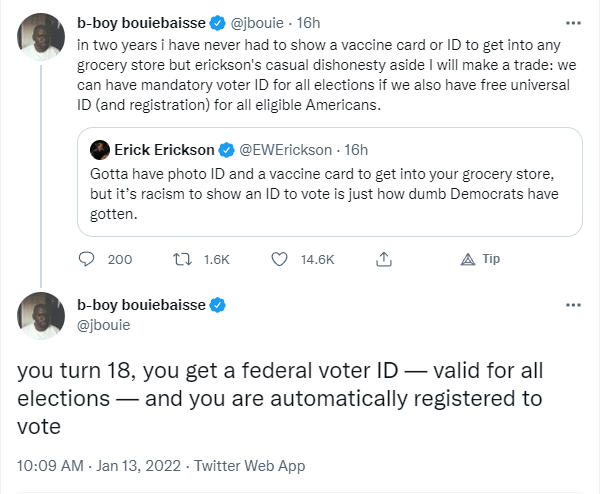
Task: Click the Tip triangle icon
Action: point(468,259)
